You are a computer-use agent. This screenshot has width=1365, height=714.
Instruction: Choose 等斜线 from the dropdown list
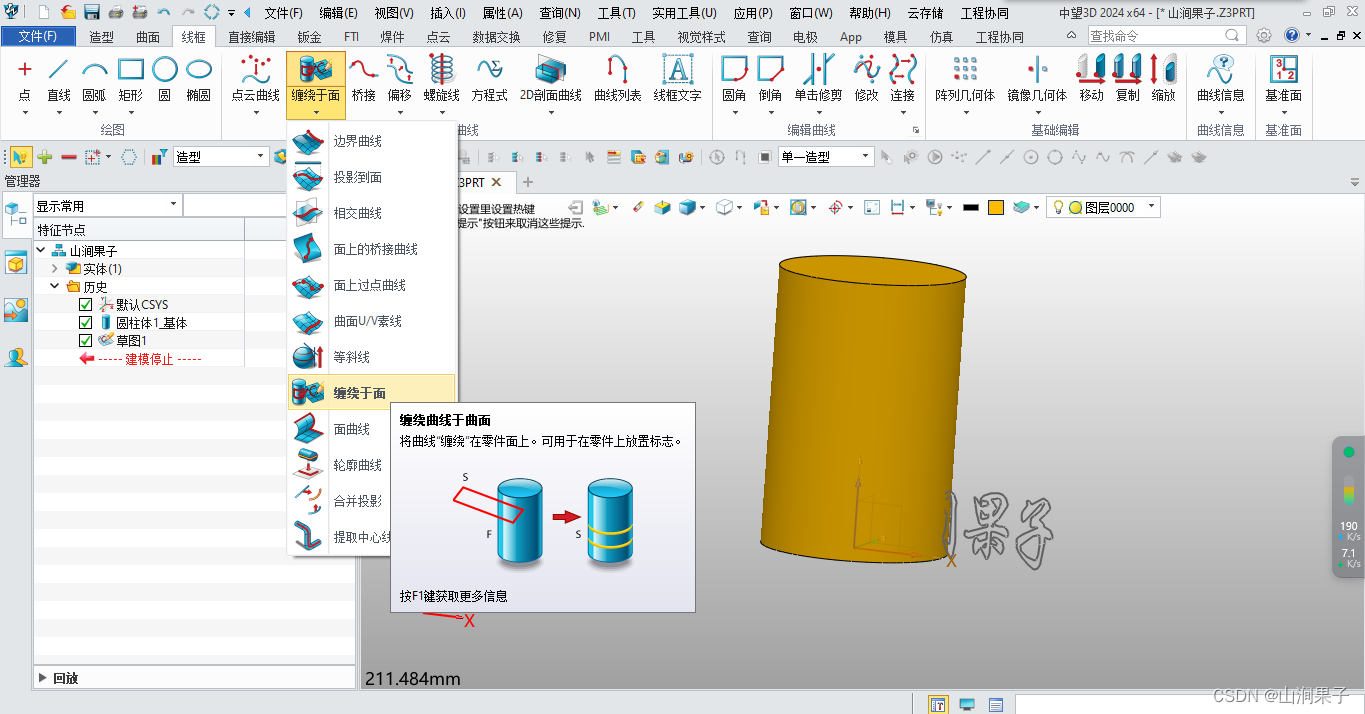tap(371, 357)
